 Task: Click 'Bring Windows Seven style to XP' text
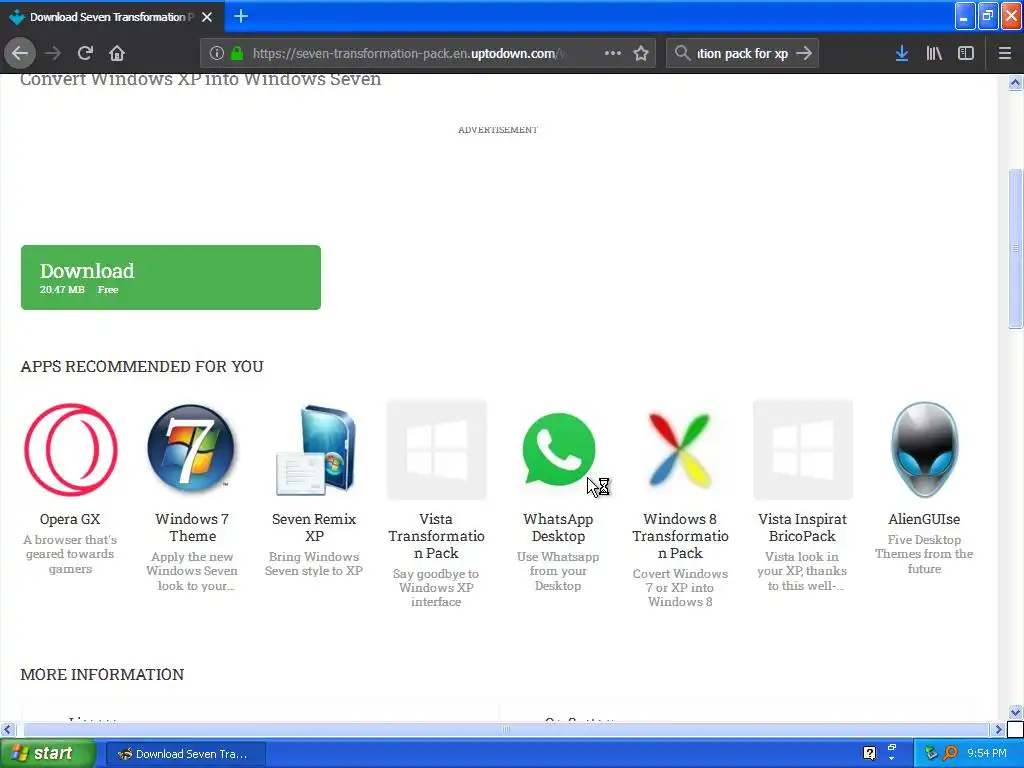coord(314,564)
